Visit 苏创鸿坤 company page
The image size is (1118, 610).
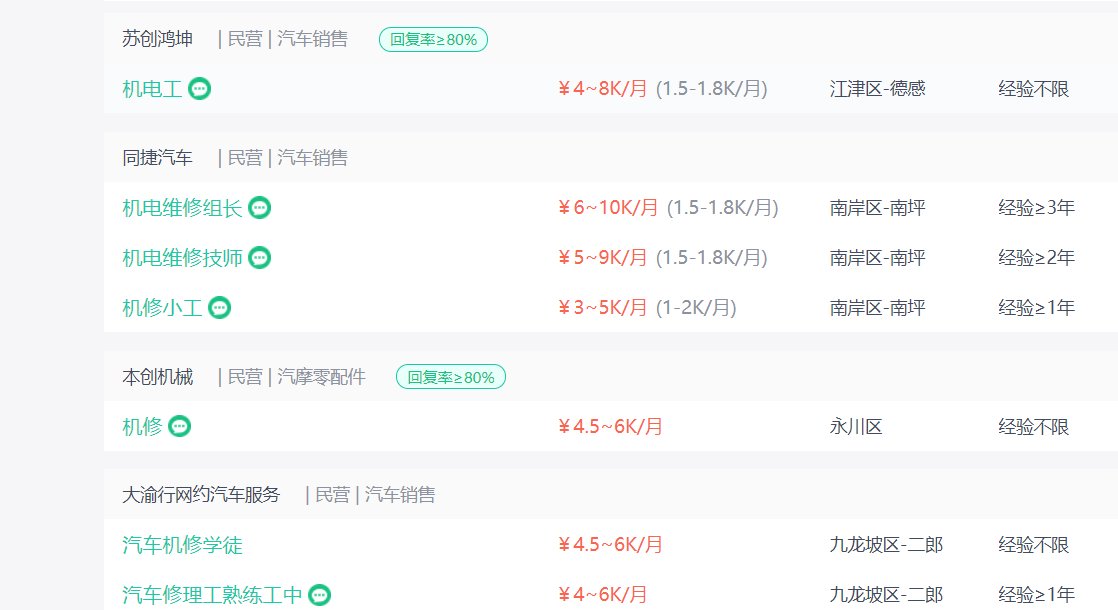[x=158, y=38]
